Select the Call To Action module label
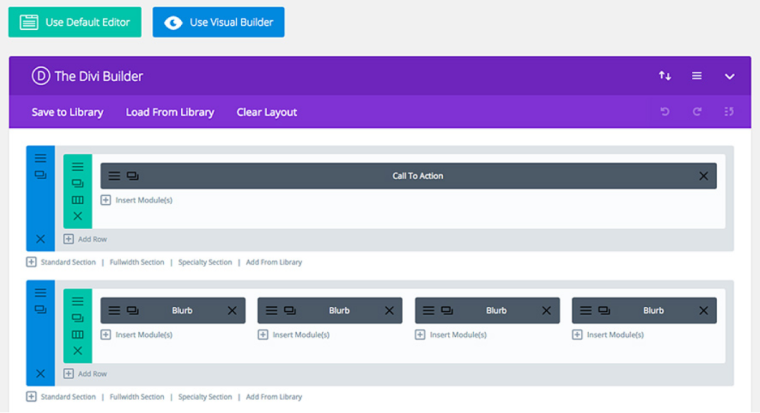Viewport: 760px width, 413px height. coord(417,176)
